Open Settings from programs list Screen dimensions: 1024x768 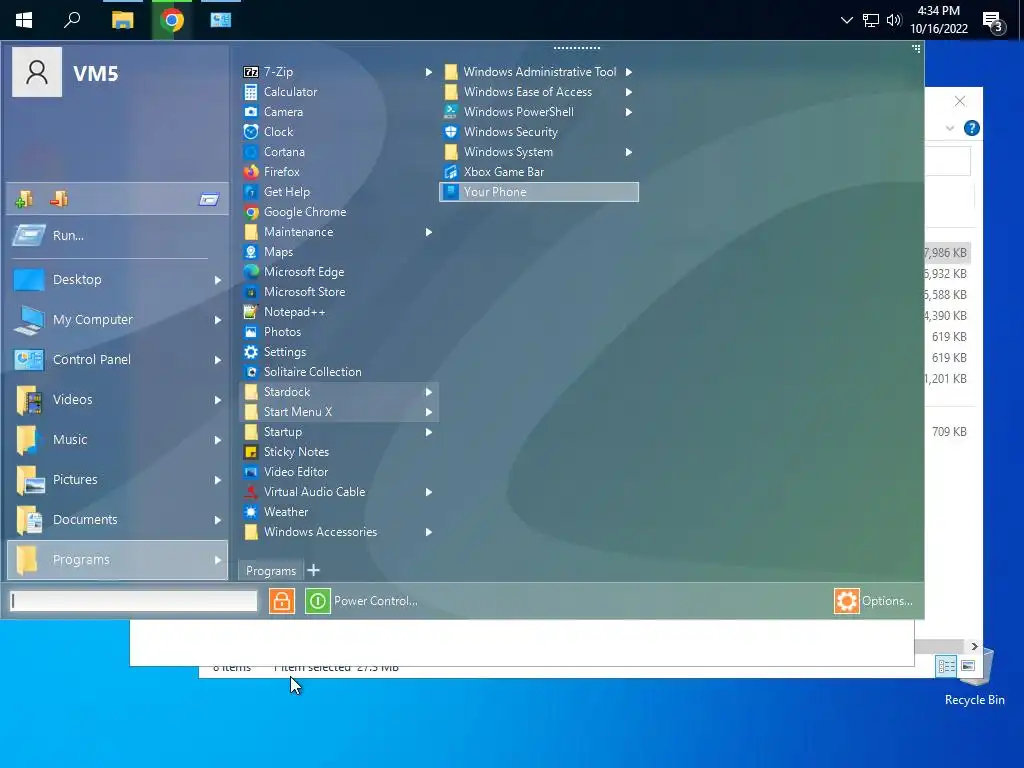[338, 351]
